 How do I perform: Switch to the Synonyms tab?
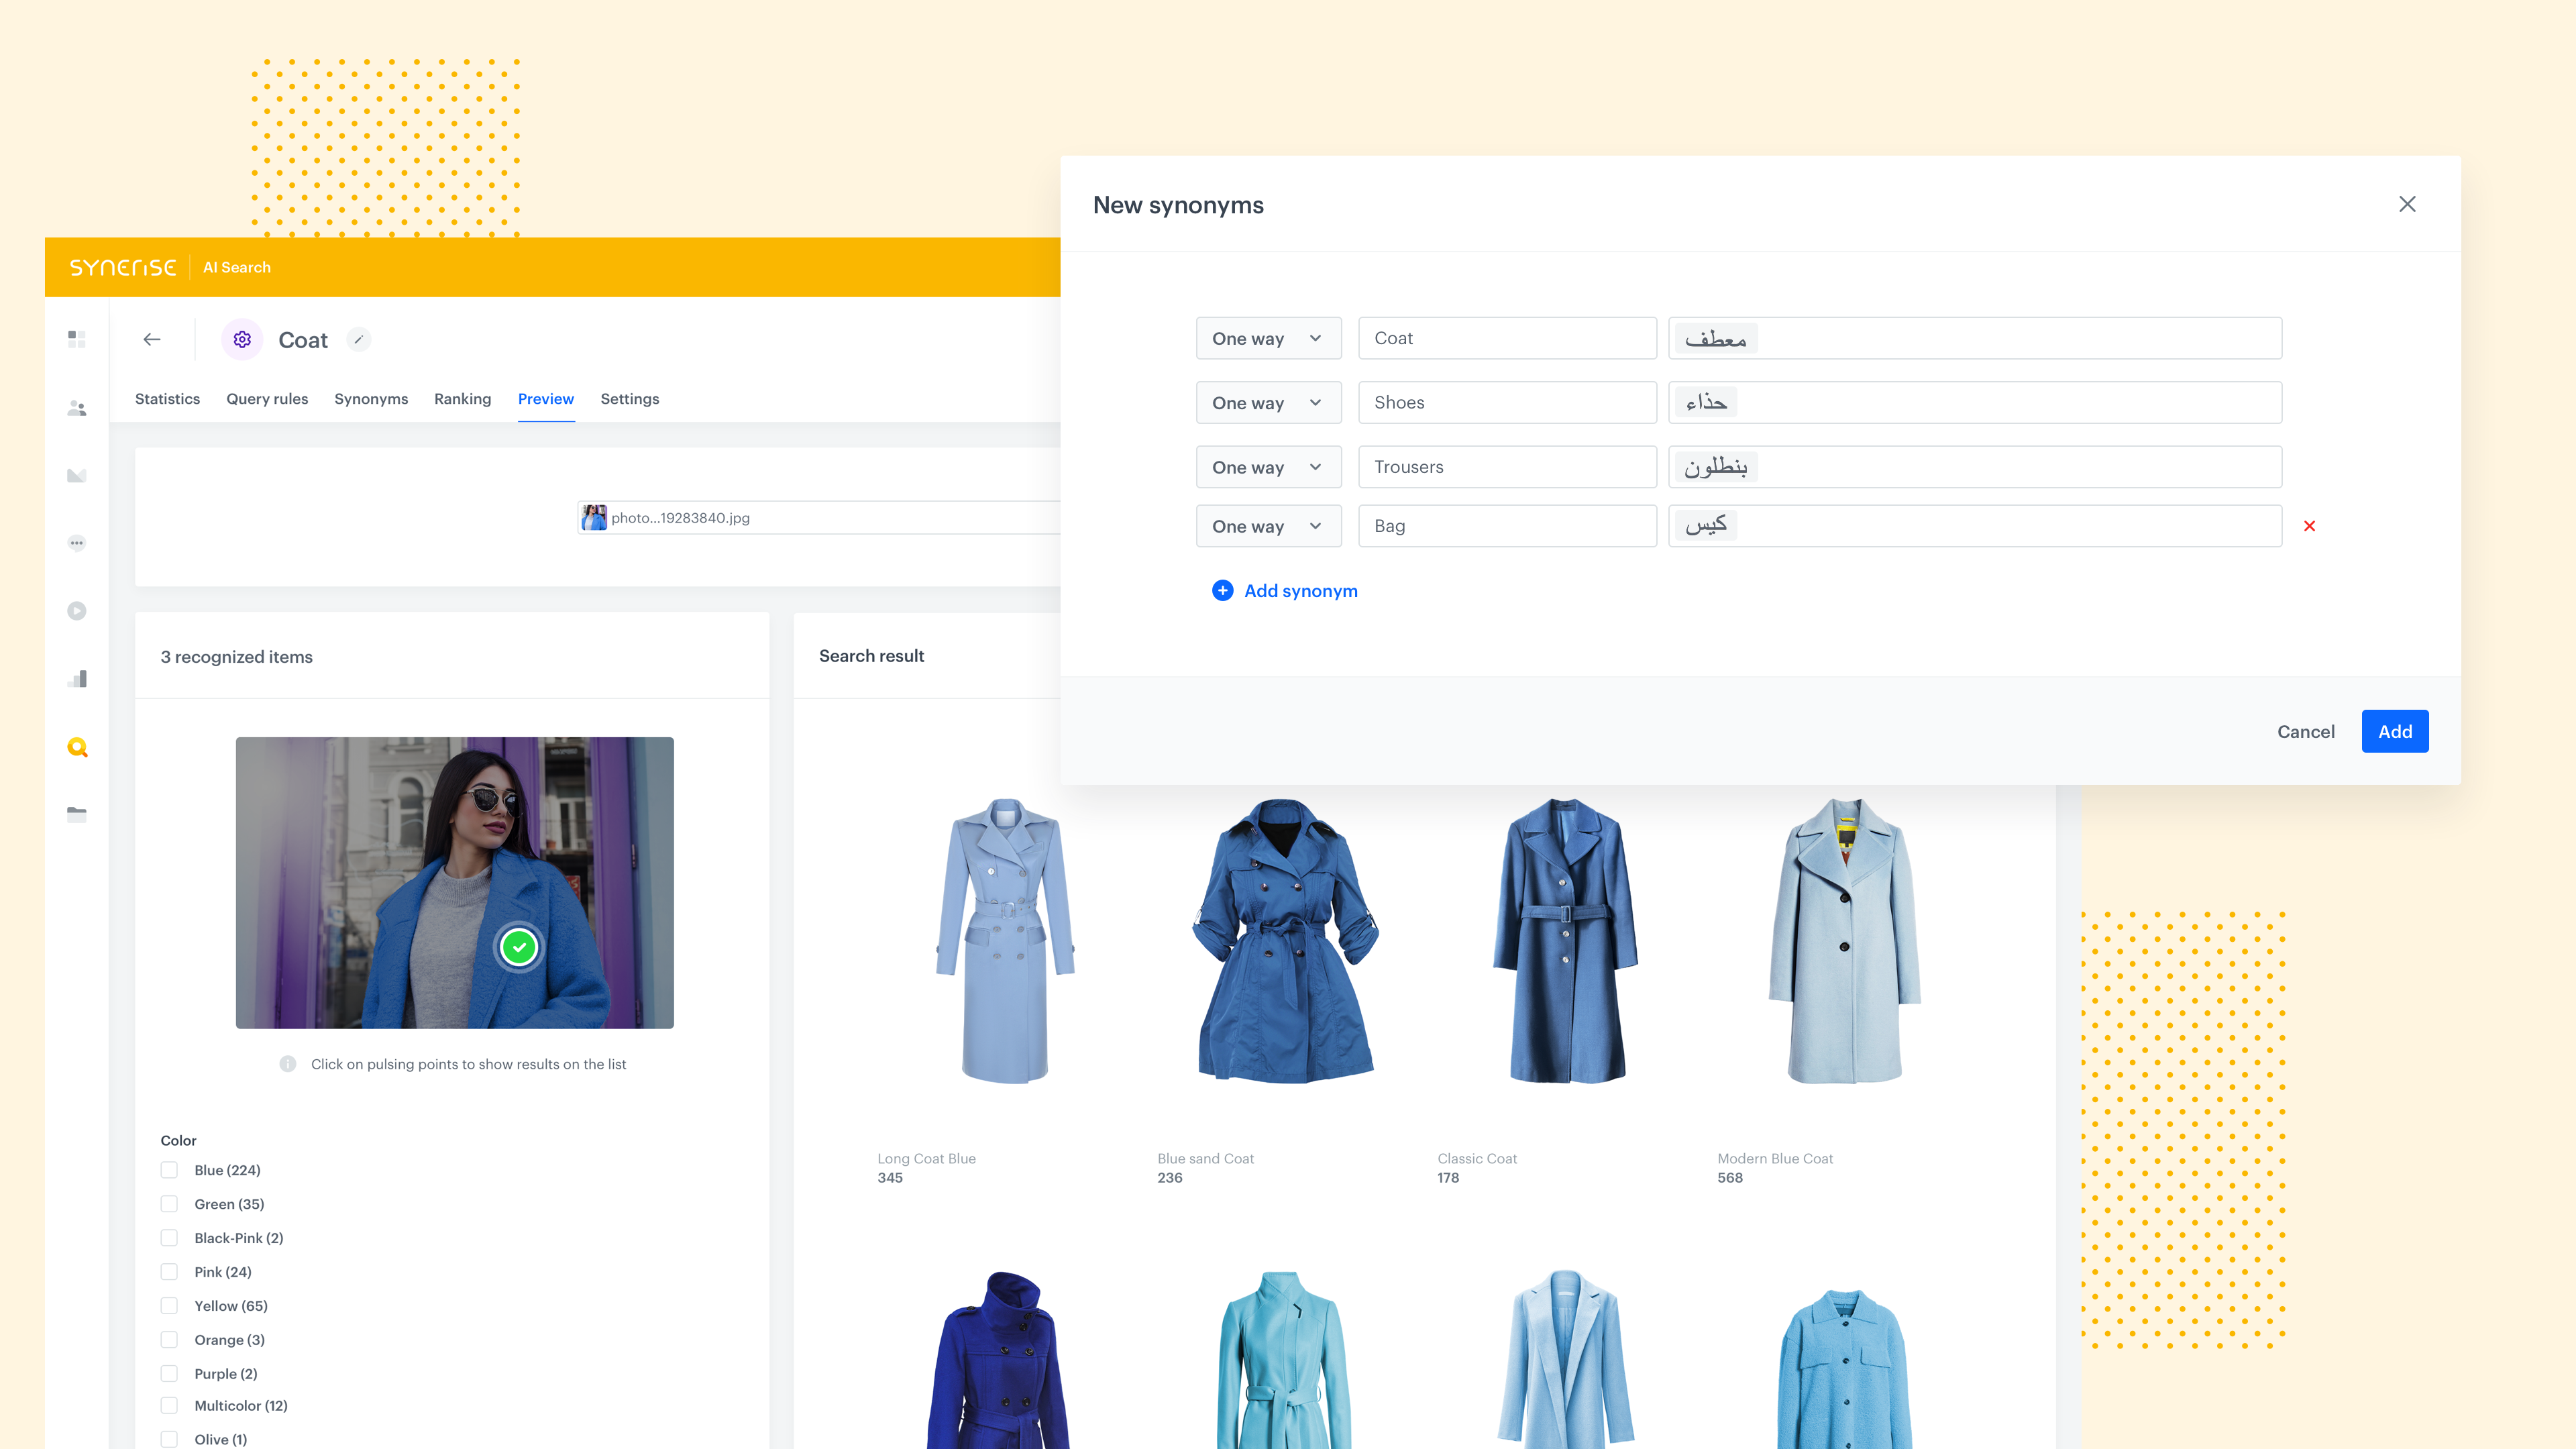pos(371,399)
